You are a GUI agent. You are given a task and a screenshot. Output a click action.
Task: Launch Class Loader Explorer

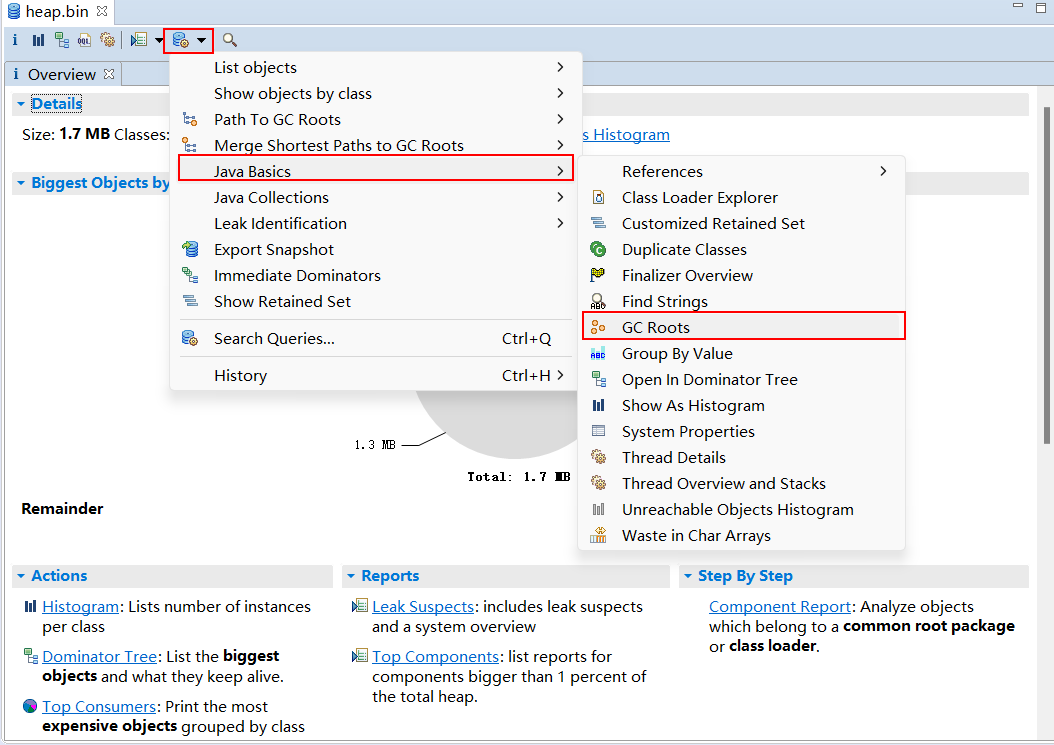point(741,198)
